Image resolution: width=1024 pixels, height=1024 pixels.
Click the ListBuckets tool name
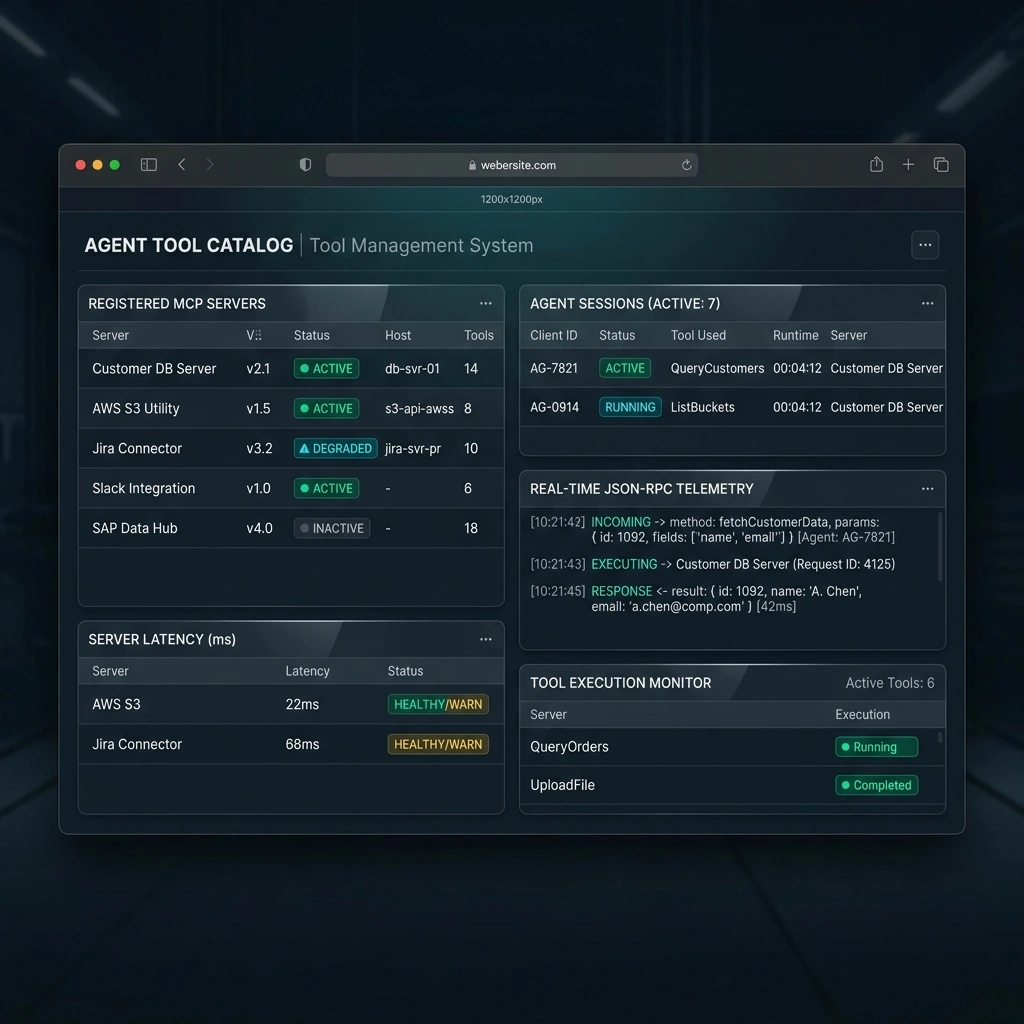pos(703,407)
